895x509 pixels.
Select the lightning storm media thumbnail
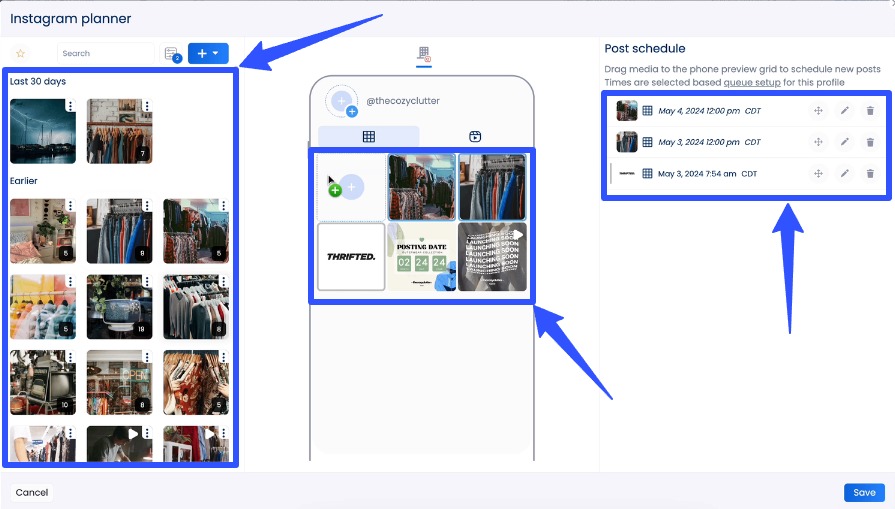pyautogui.click(x=42, y=132)
